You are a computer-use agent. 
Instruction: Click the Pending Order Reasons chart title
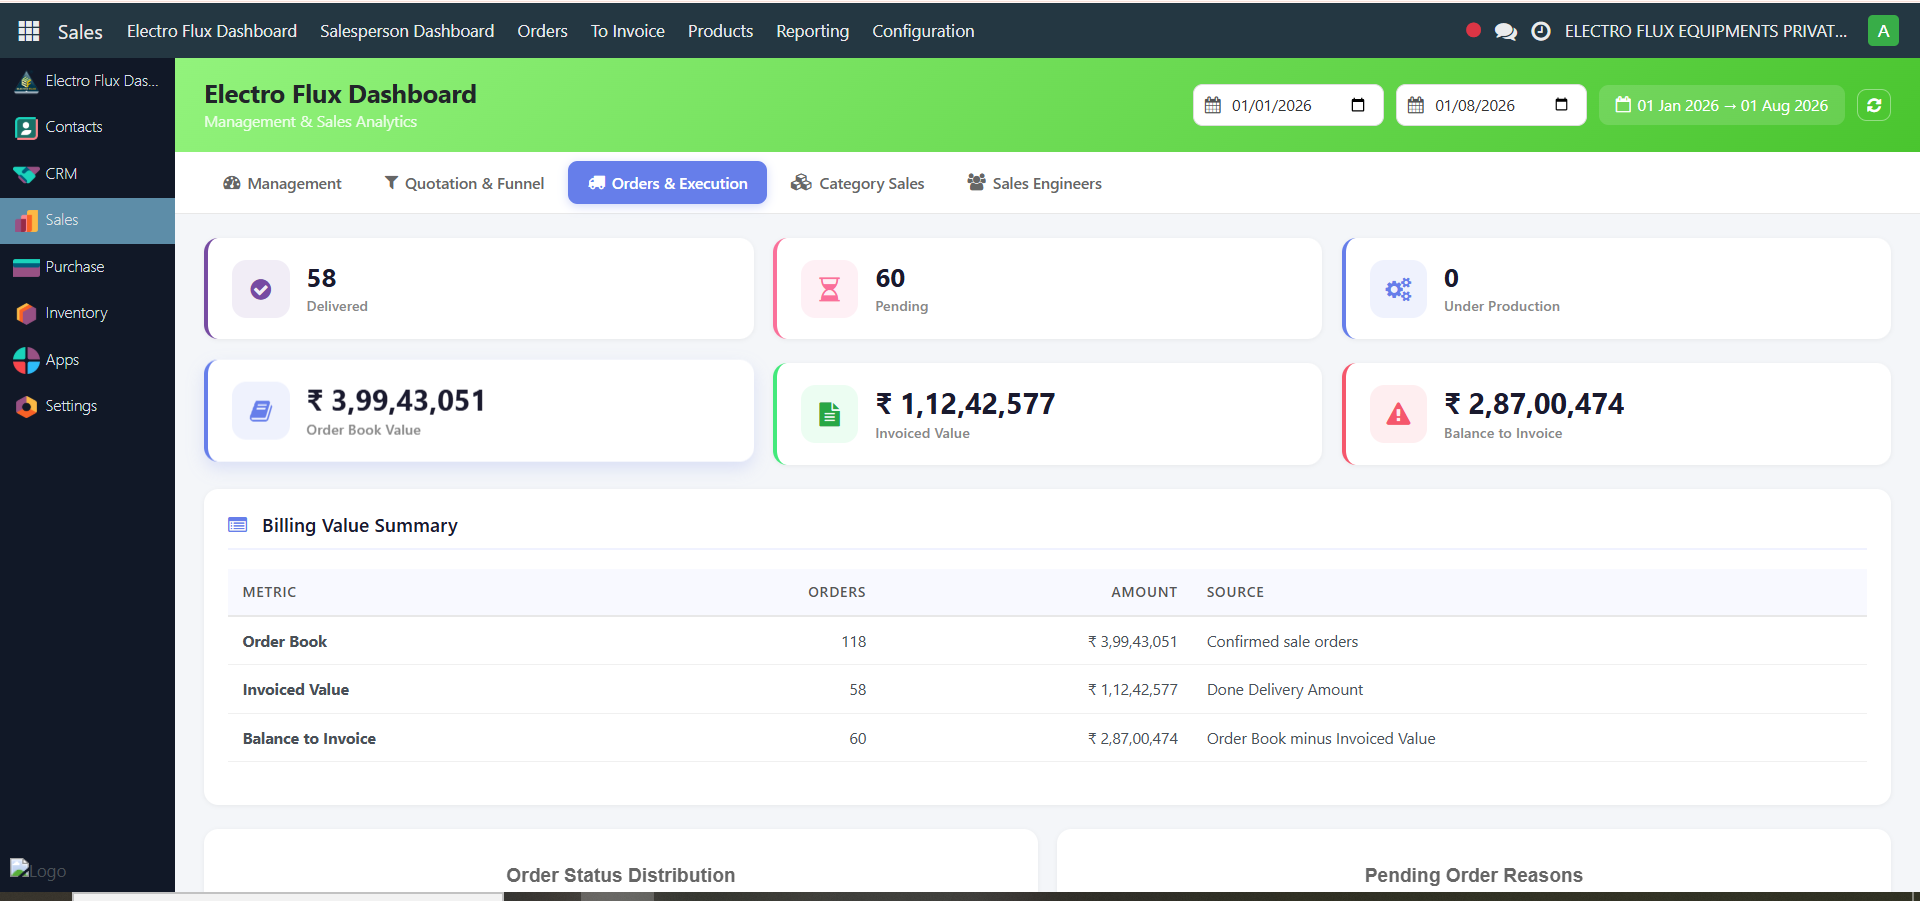coord(1474,875)
